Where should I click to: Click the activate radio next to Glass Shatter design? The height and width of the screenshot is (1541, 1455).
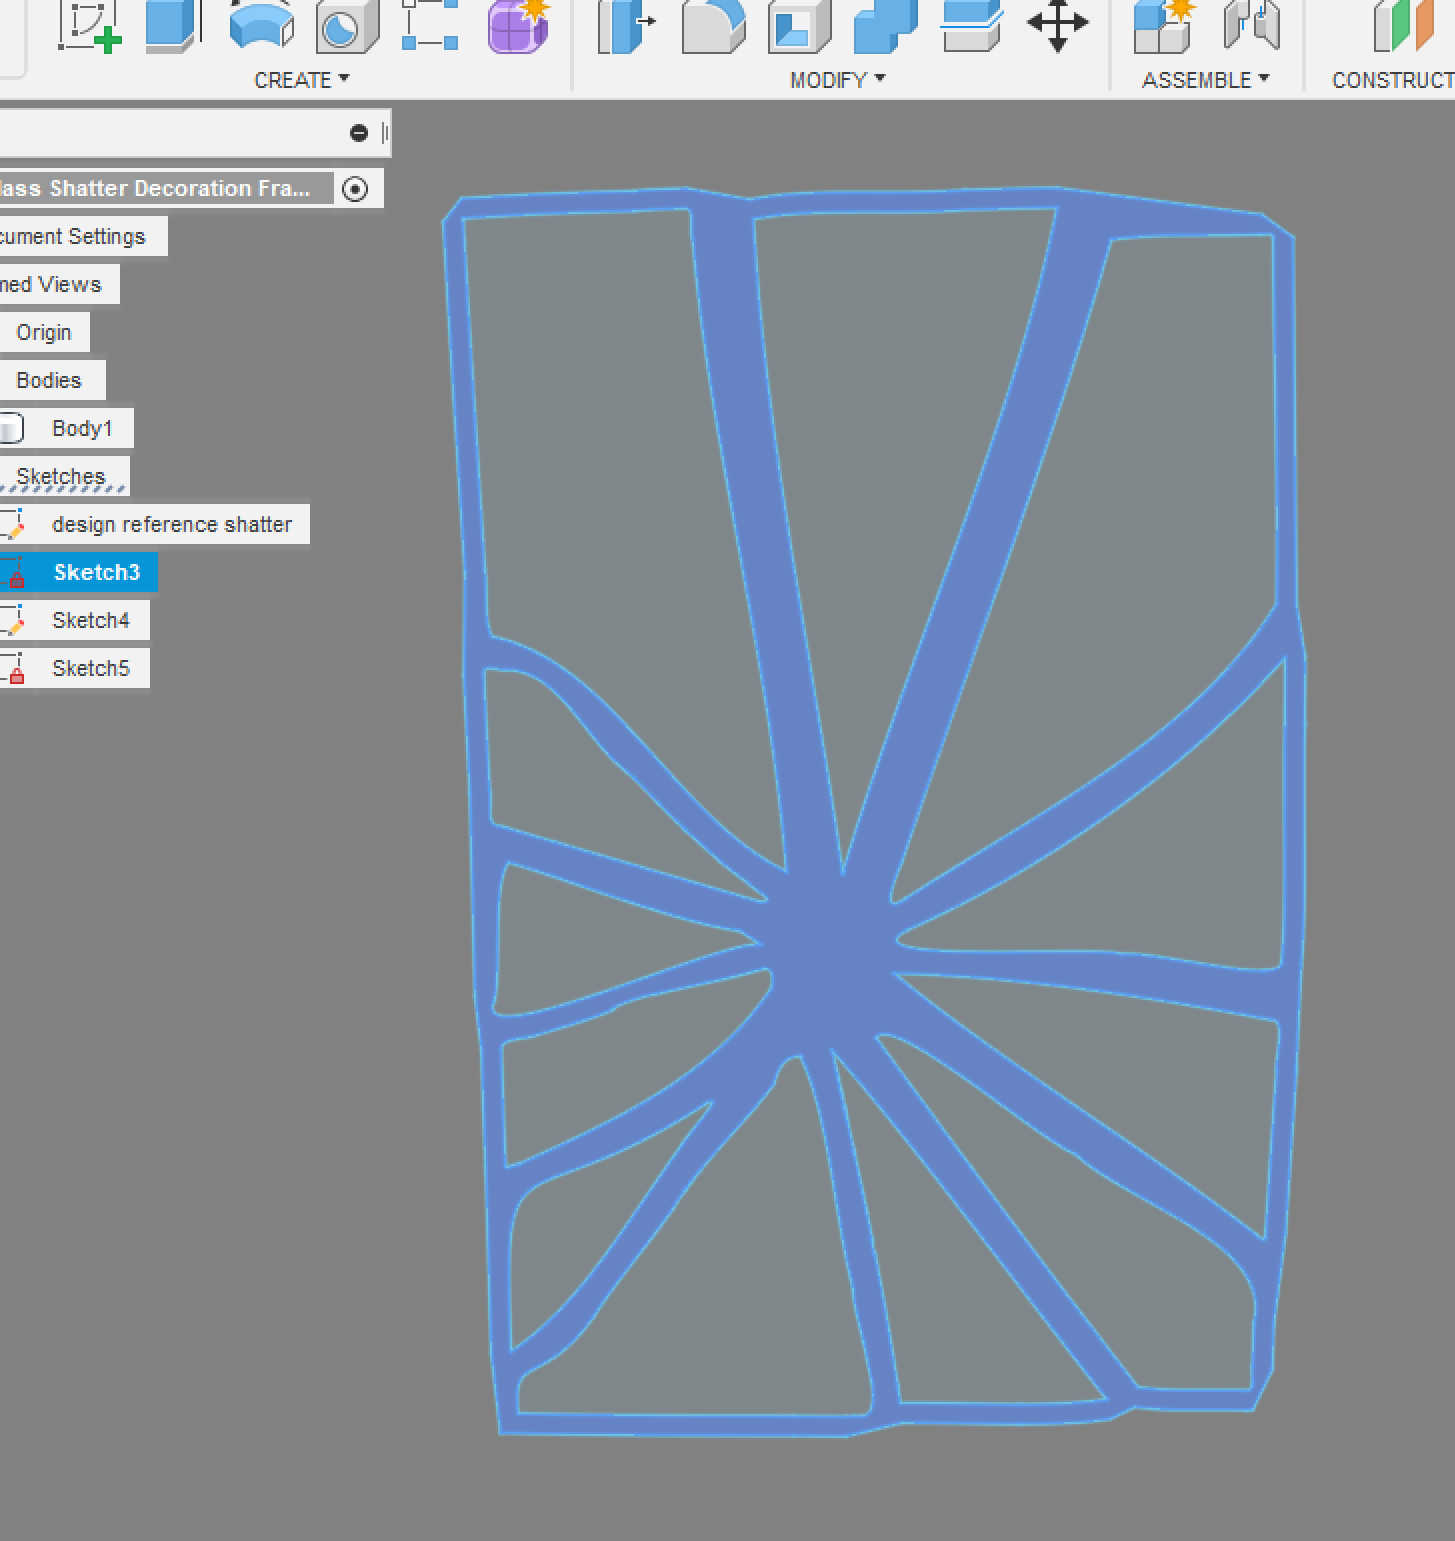(356, 187)
